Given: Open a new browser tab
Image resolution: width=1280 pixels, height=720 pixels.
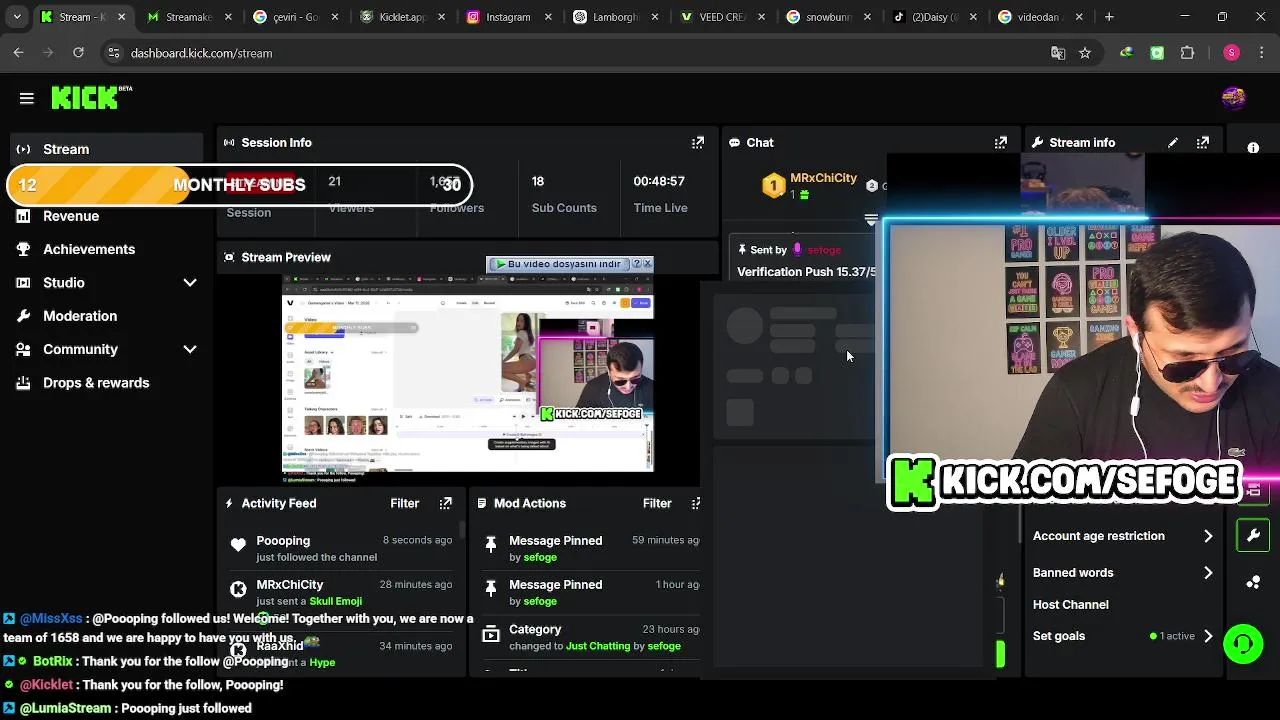Looking at the screenshot, I should 1109,17.
